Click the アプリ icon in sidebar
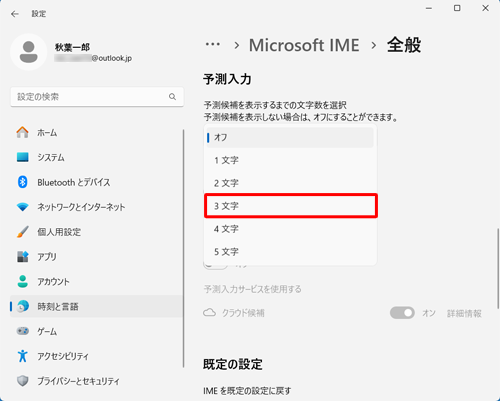 pos(23,256)
